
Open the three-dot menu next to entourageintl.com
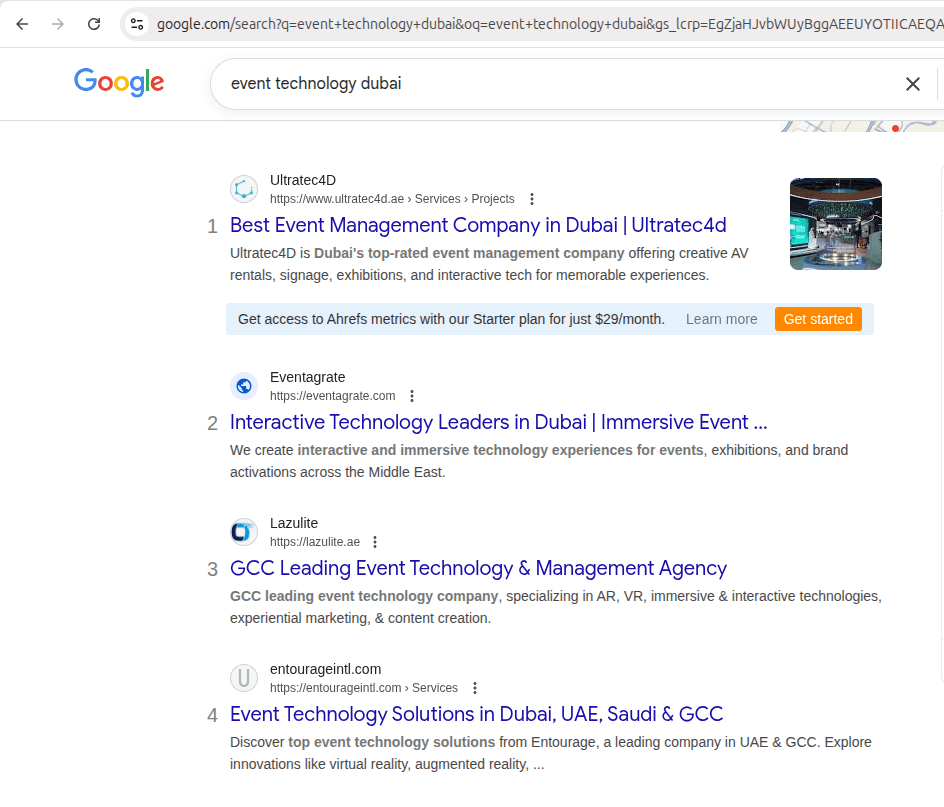point(474,688)
